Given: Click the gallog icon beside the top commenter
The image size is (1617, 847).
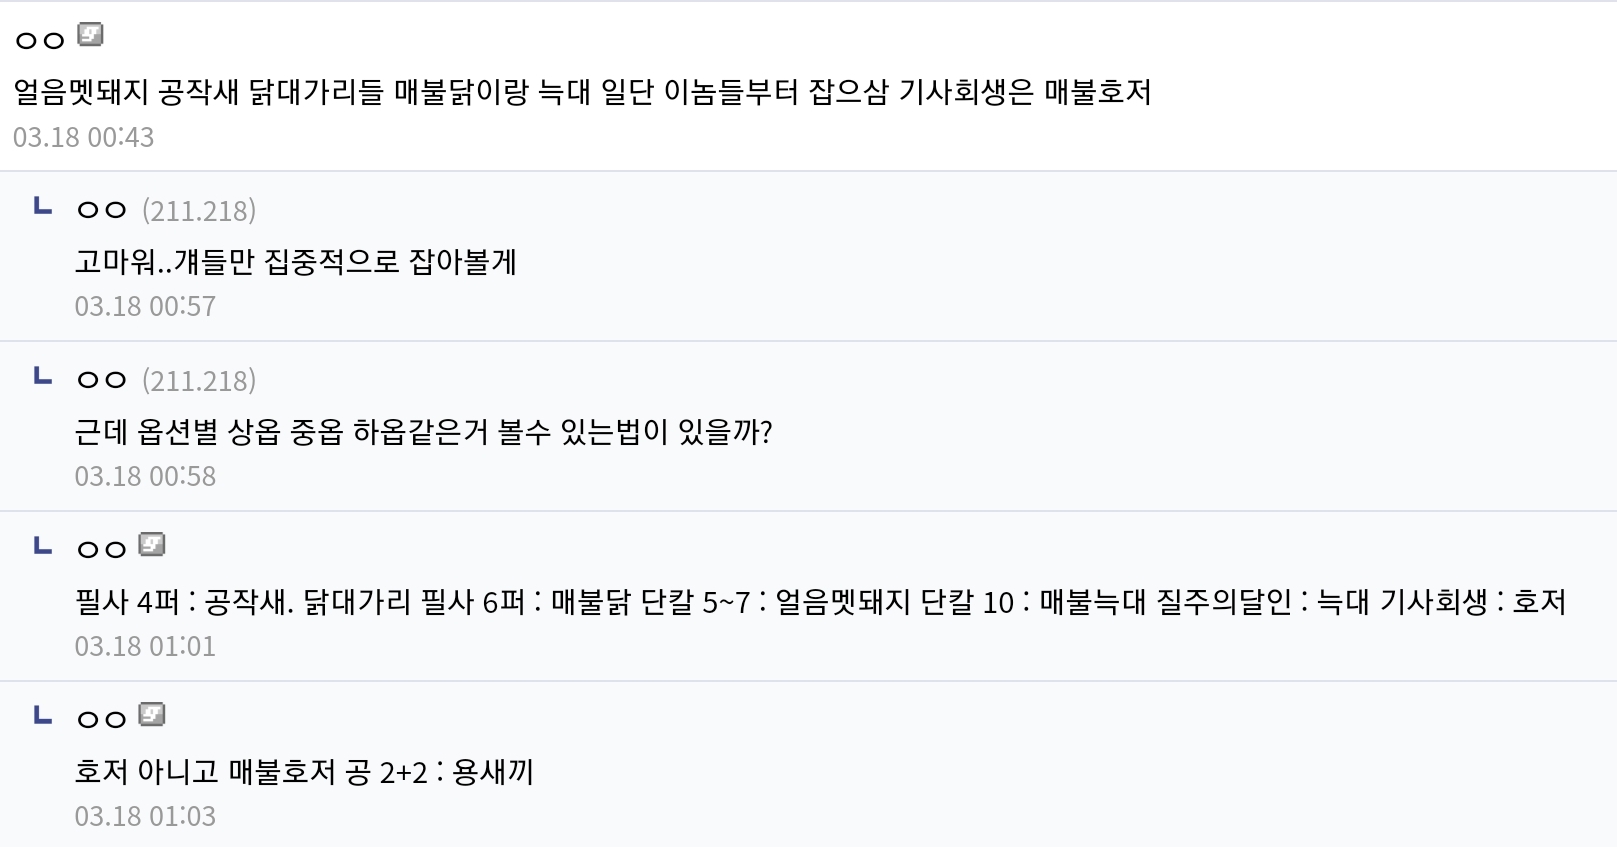Looking at the screenshot, I should tap(90, 36).
